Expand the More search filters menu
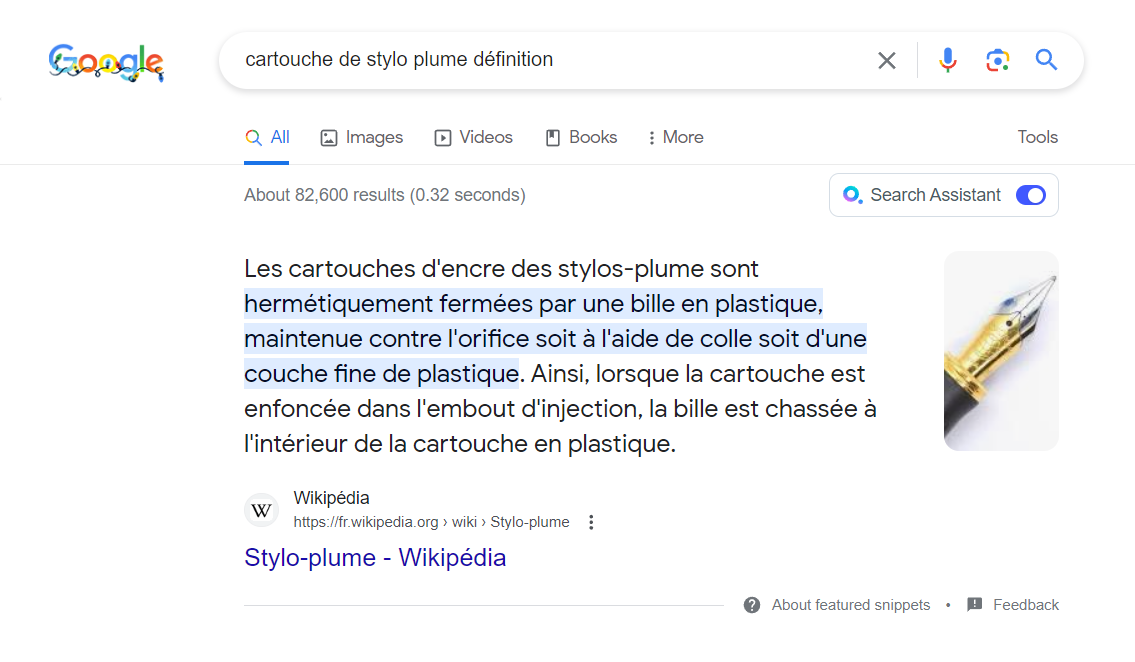The height and width of the screenshot is (662, 1135). click(x=675, y=138)
